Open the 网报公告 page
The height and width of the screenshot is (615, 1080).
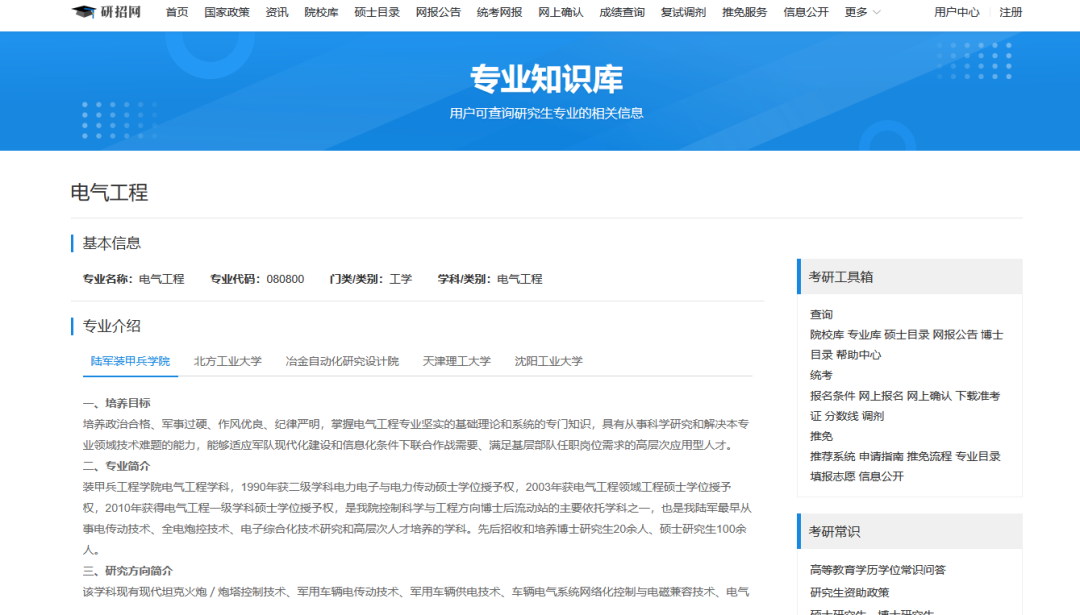(438, 12)
